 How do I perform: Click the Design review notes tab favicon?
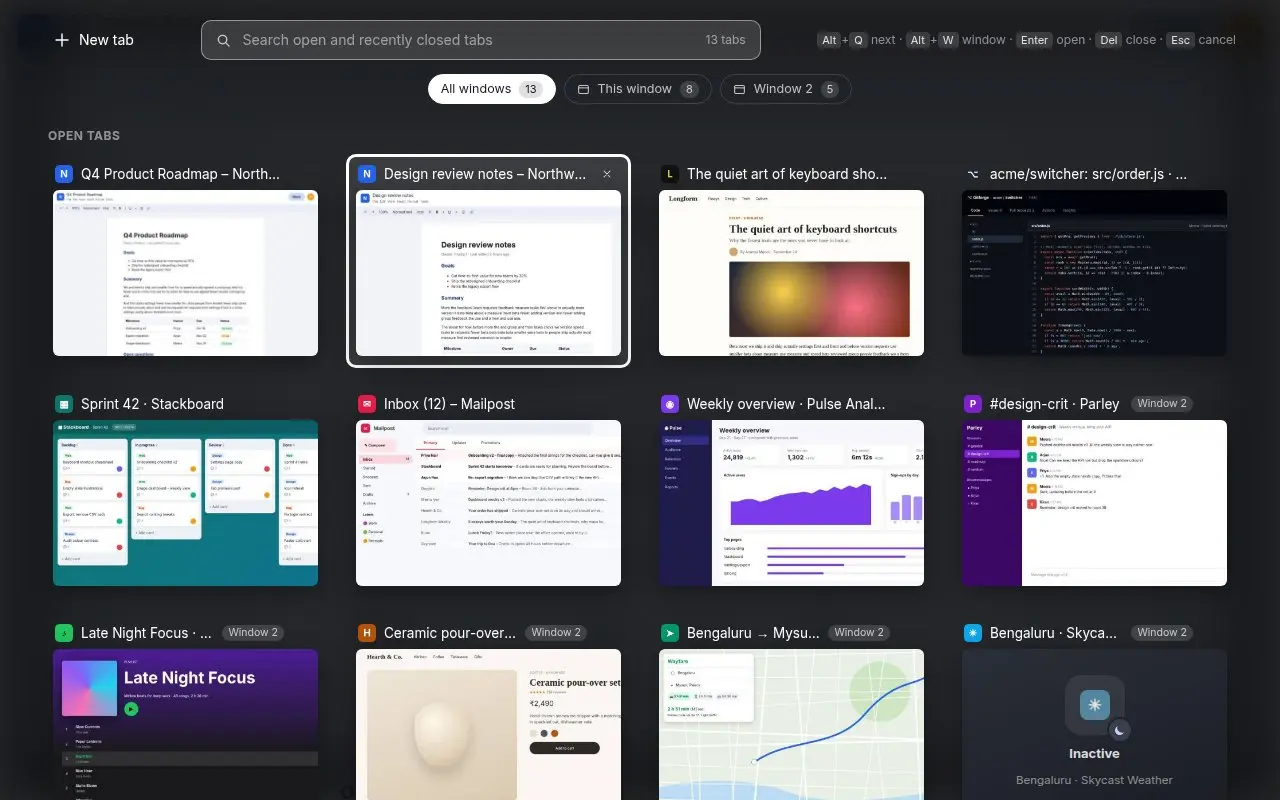tap(367, 174)
